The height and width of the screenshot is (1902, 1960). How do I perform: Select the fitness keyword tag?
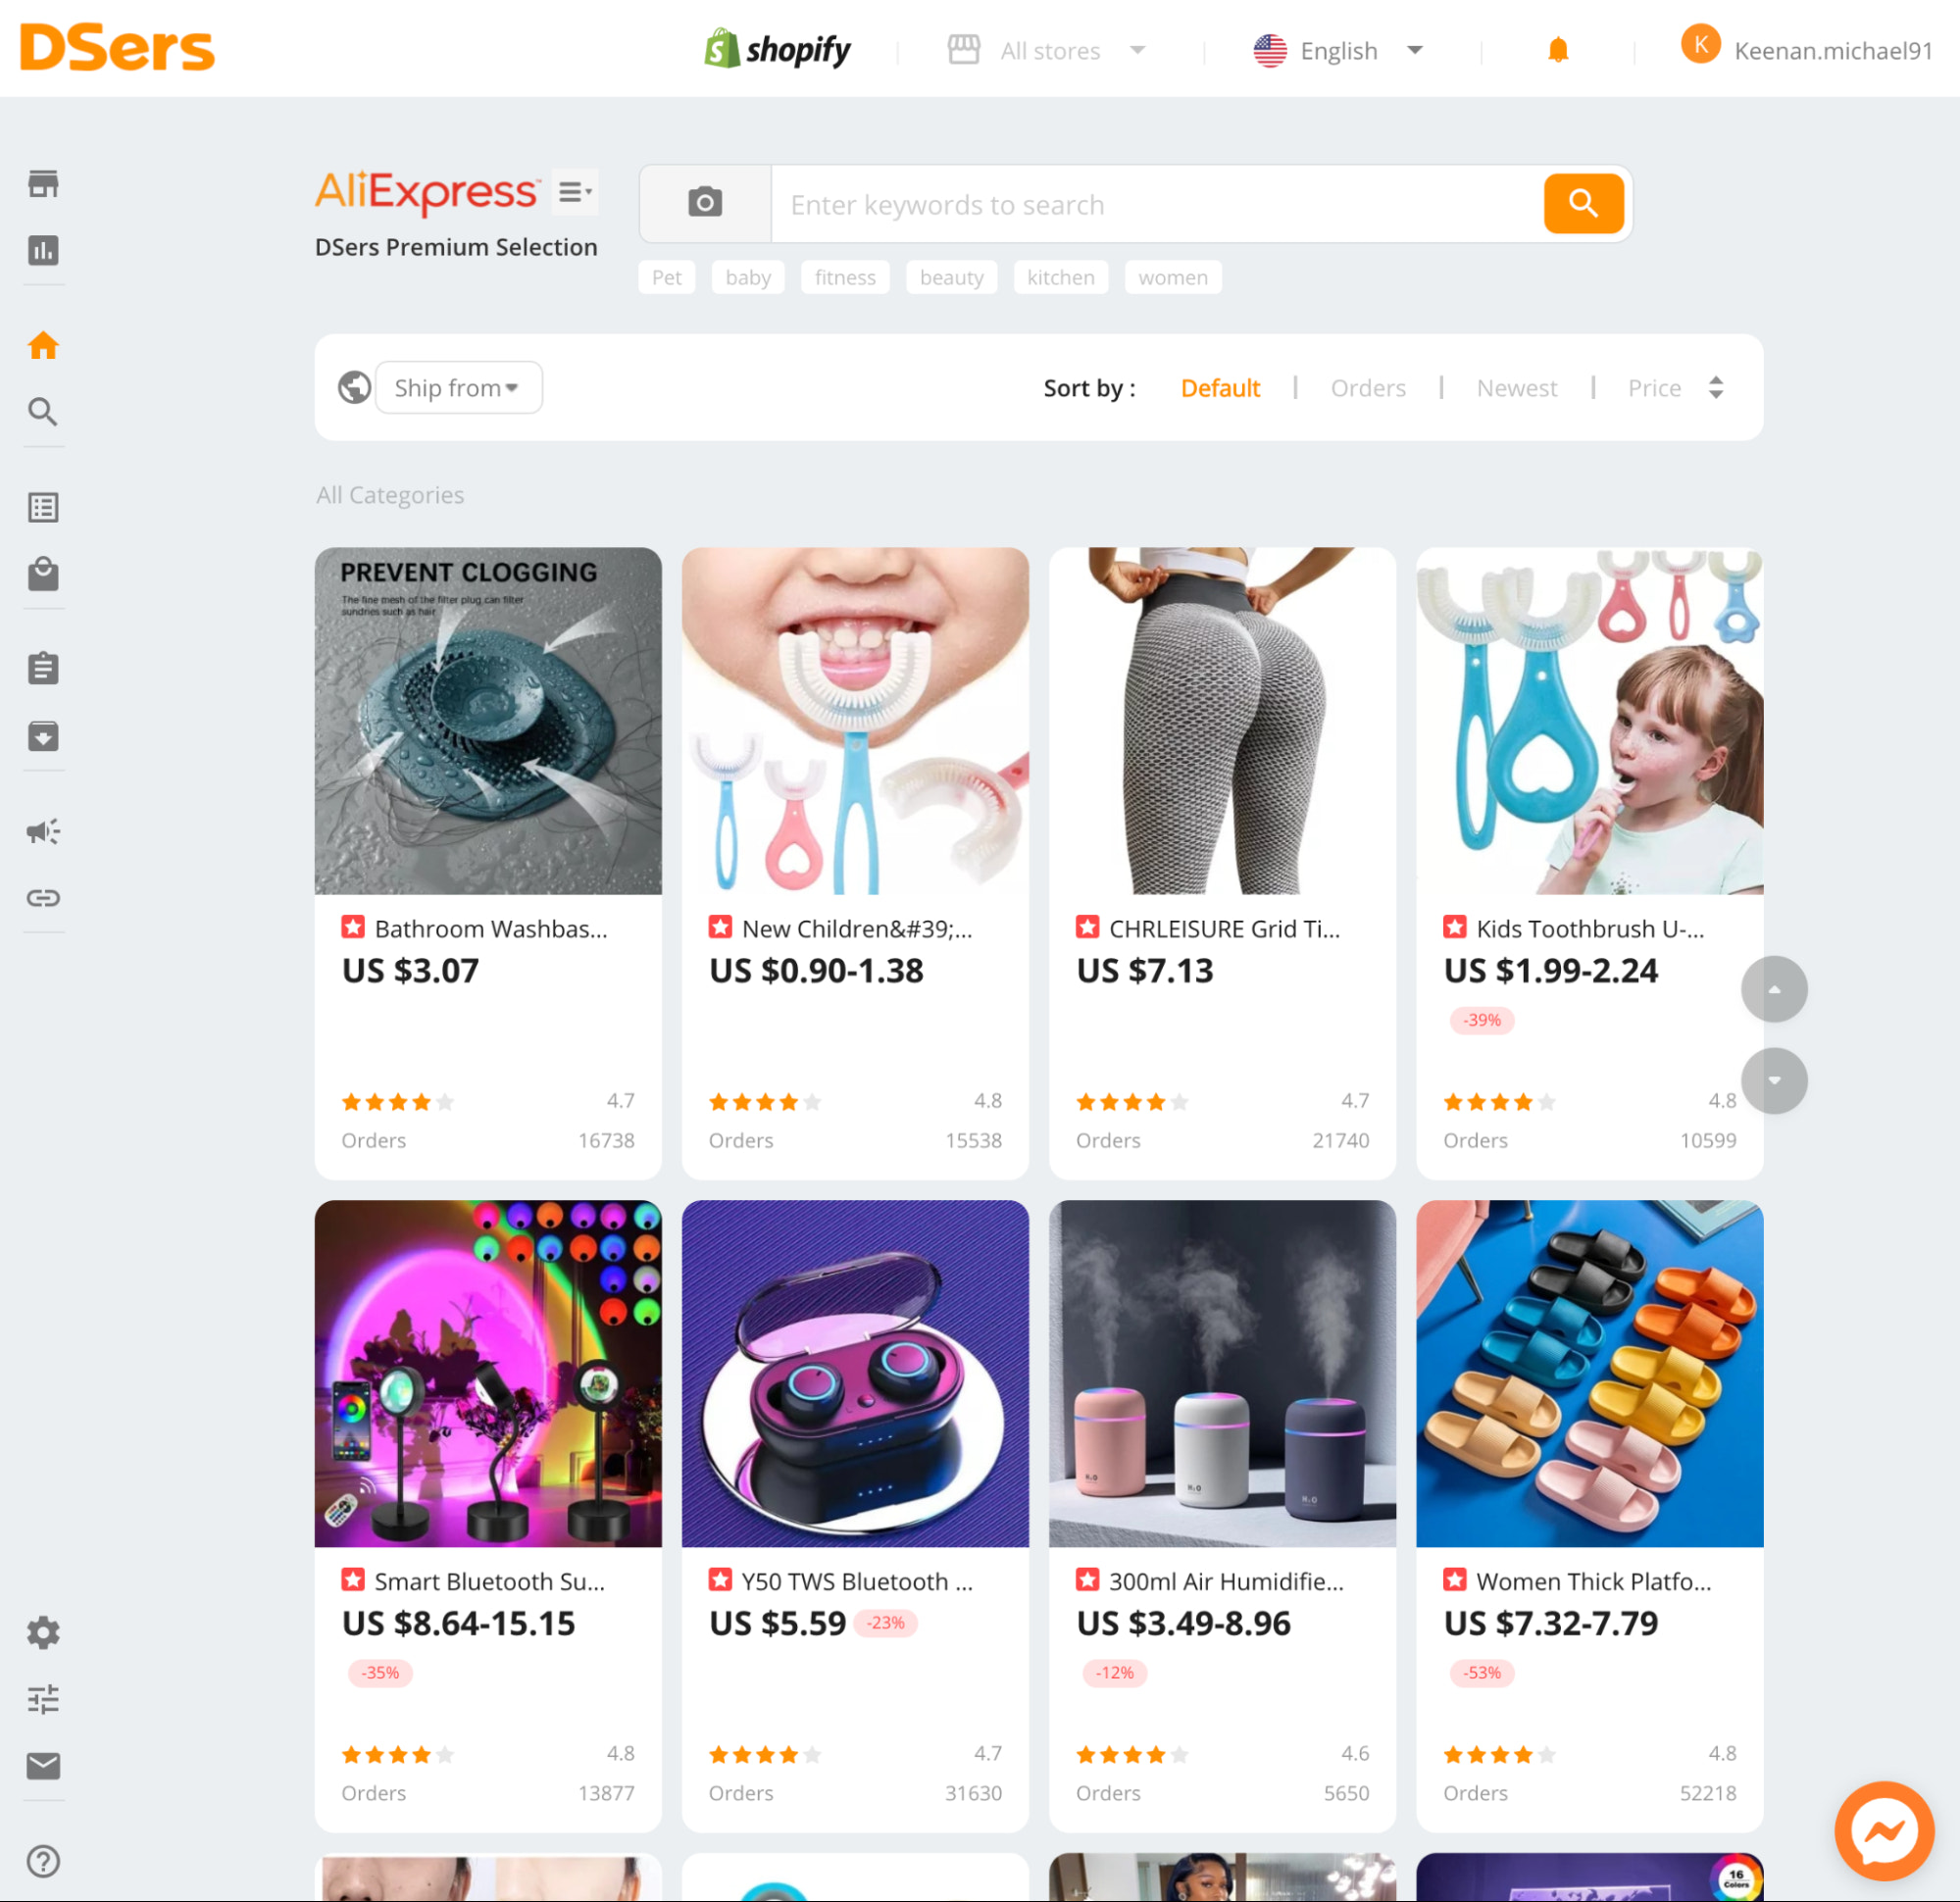(844, 277)
